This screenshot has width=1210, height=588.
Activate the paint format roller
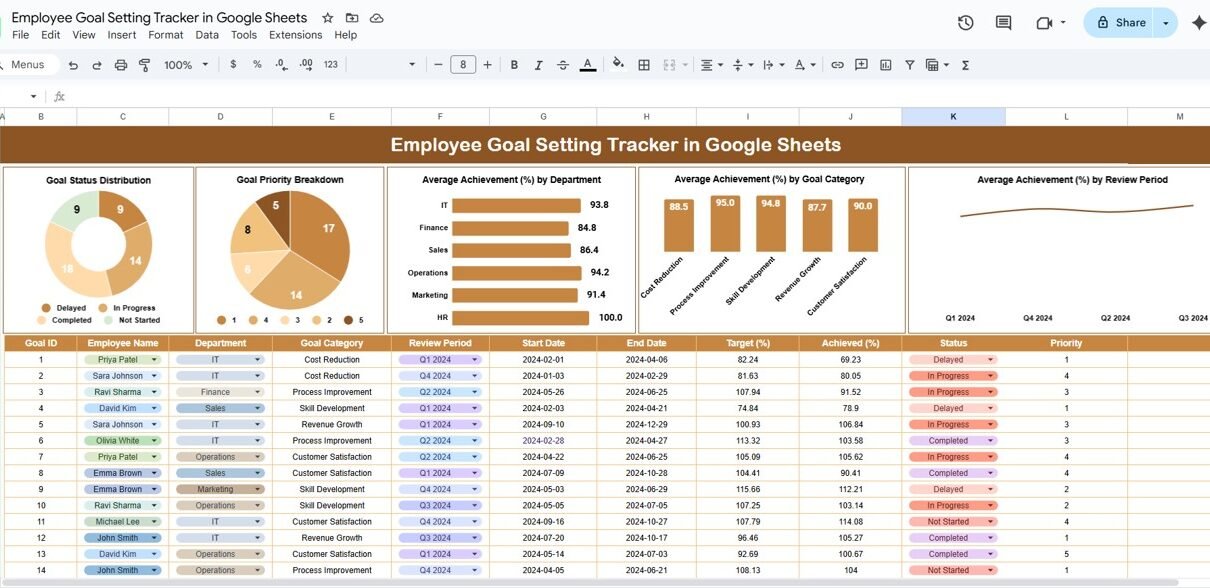tap(144, 65)
